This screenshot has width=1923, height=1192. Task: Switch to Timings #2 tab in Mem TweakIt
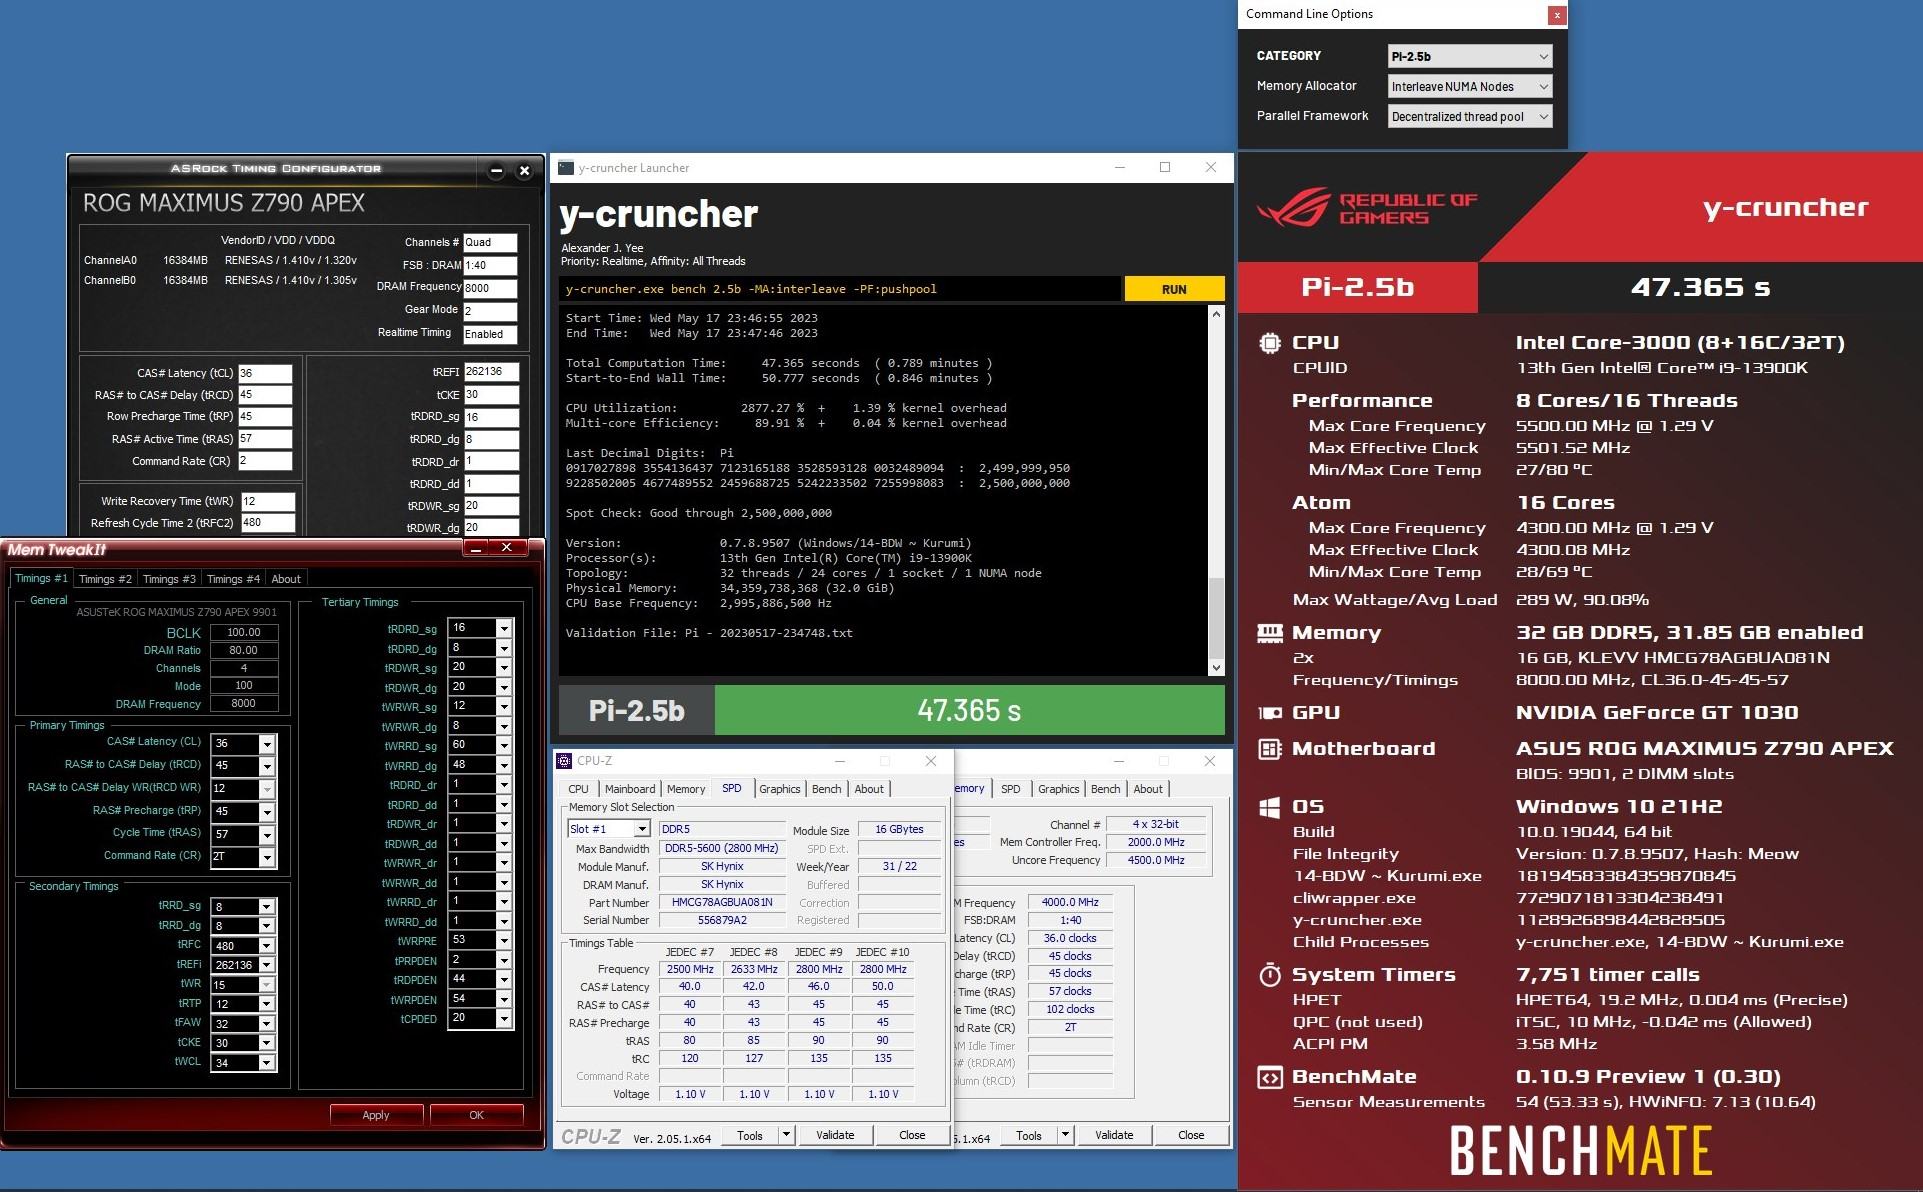(105, 579)
